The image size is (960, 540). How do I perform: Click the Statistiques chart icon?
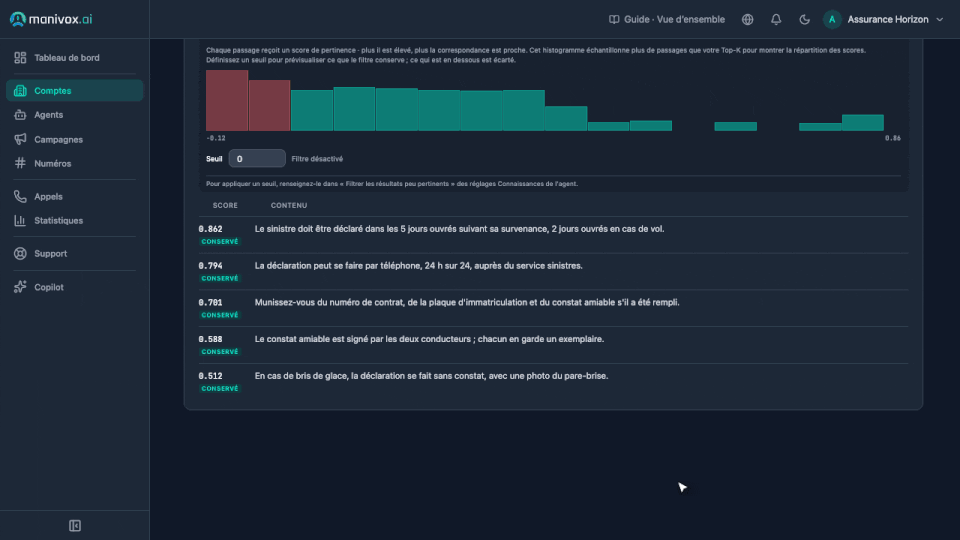[20, 220]
